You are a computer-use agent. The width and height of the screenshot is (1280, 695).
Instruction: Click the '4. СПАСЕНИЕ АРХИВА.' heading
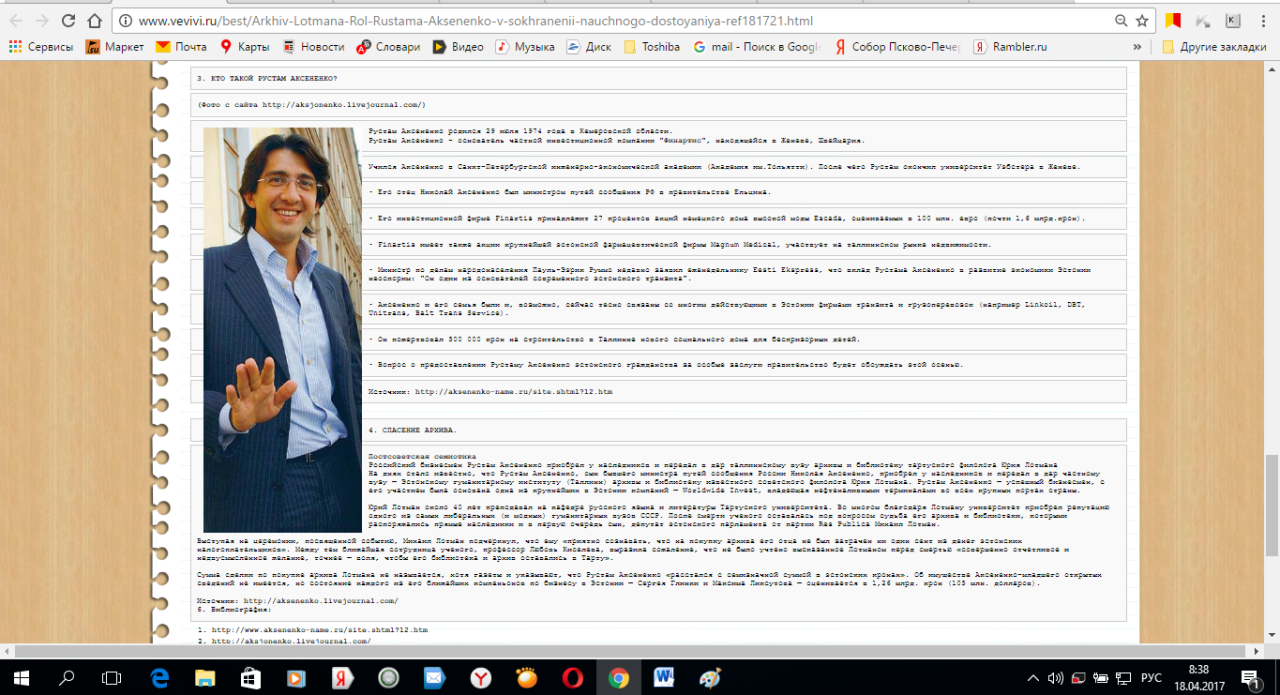coord(412,430)
